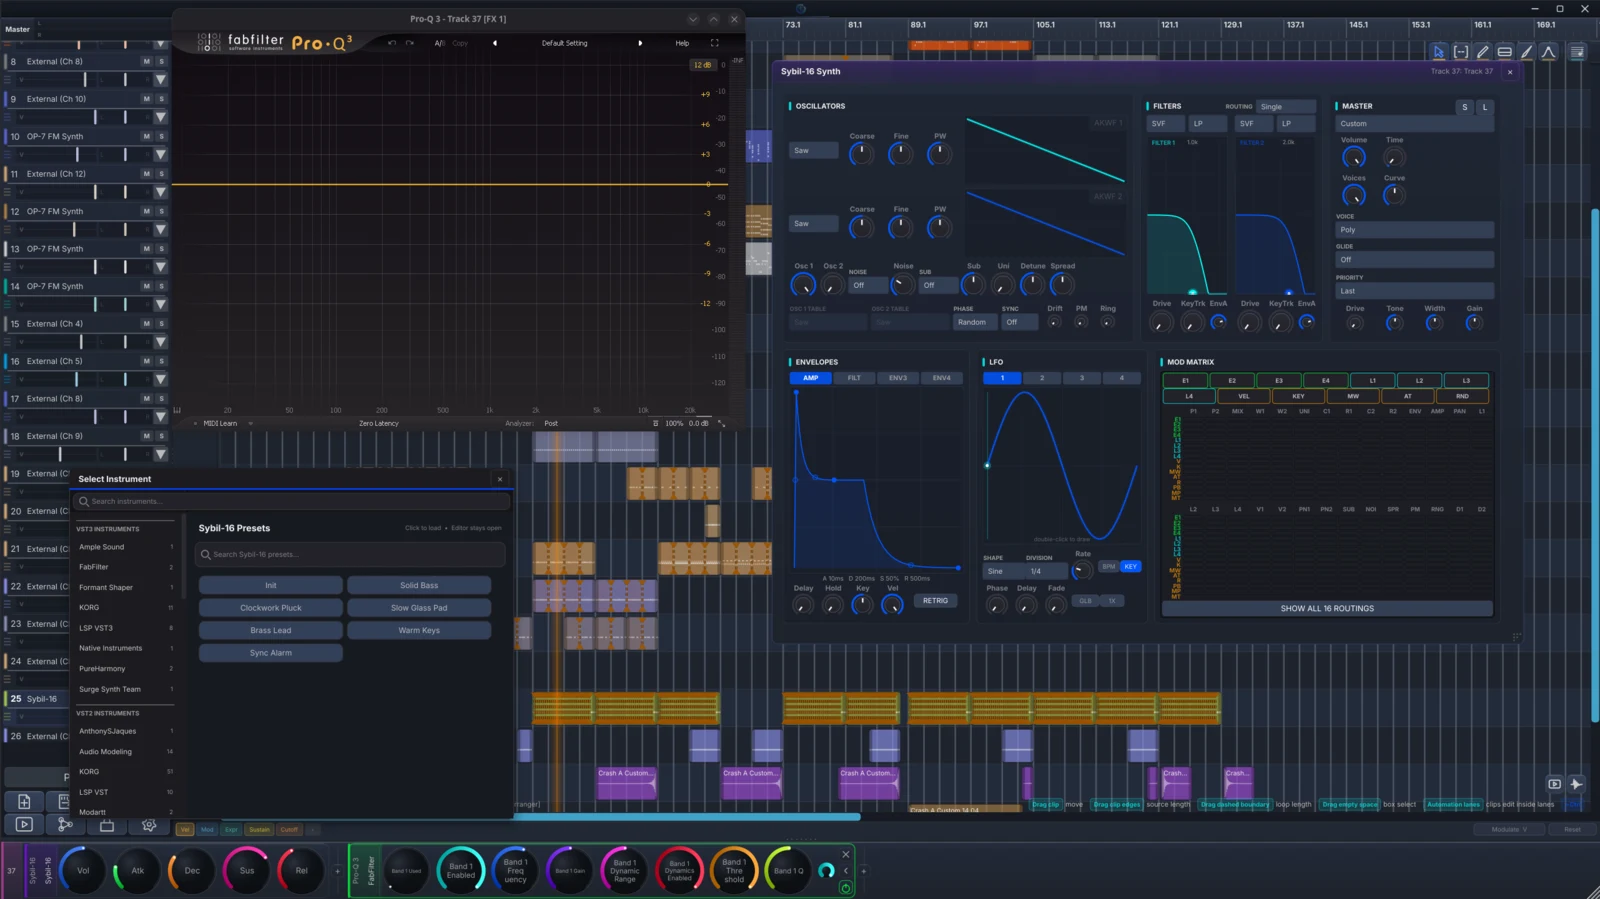Viewport: 1600px width, 899px height.
Task: Close the Sybil-16 Synth window
Action: pos(1510,72)
